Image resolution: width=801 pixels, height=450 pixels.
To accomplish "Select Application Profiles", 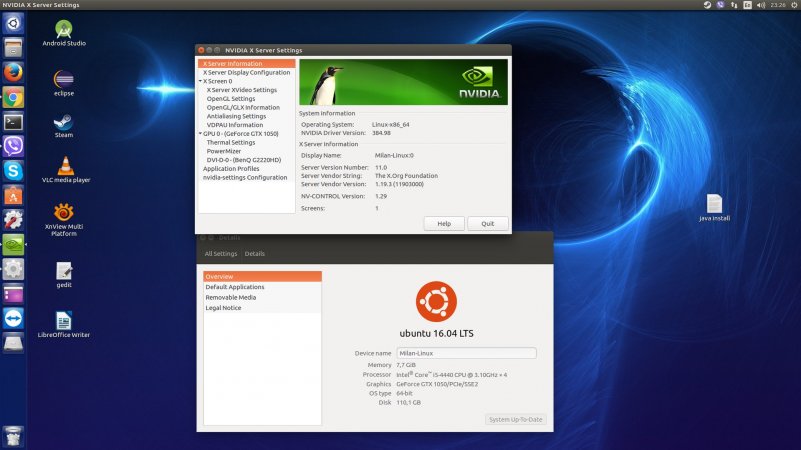I will point(231,169).
